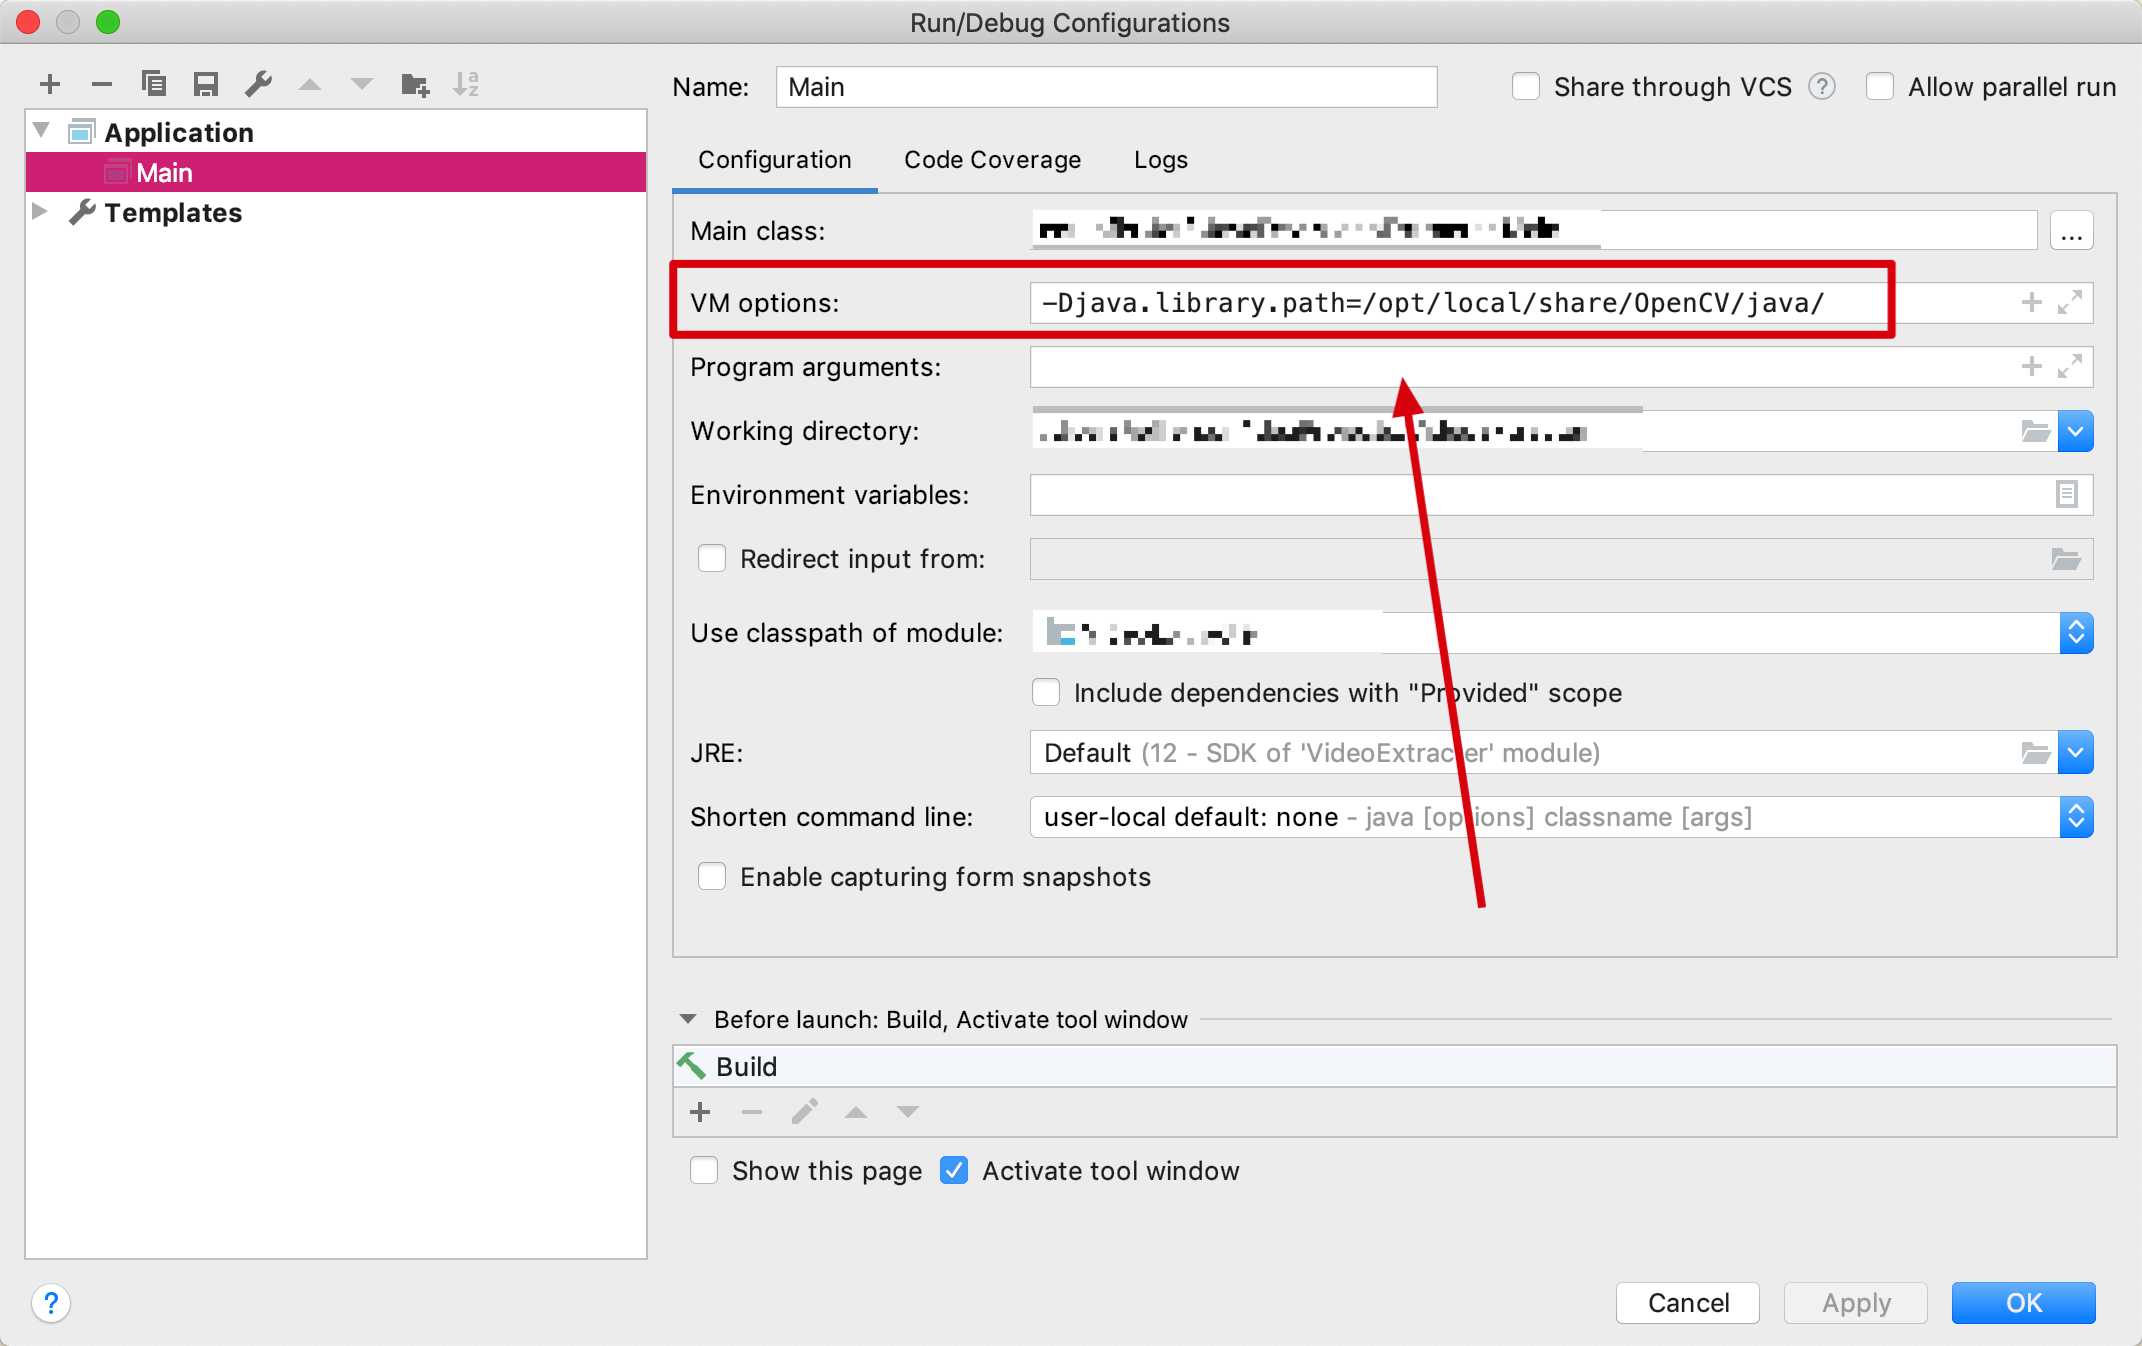
Task: Open Use classpath of module dropdown
Action: (2076, 633)
